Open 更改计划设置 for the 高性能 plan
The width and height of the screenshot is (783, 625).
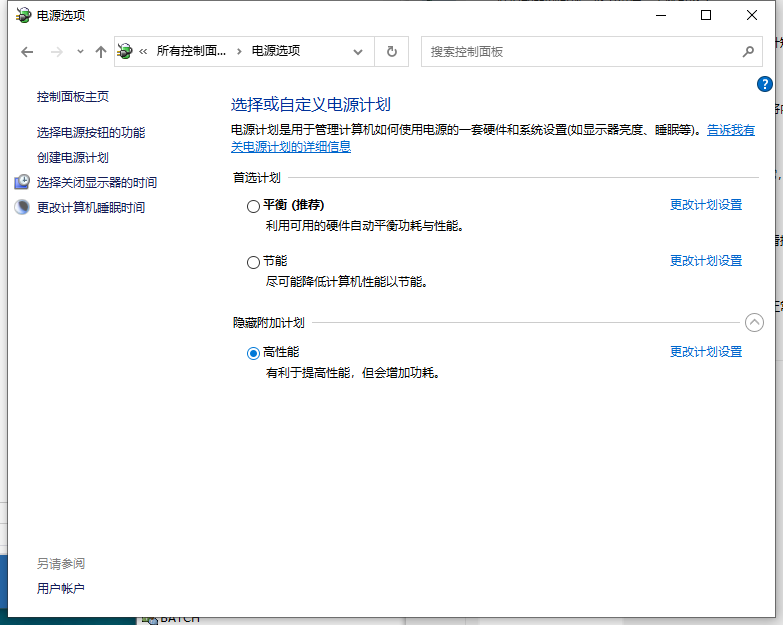tap(706, 352)
